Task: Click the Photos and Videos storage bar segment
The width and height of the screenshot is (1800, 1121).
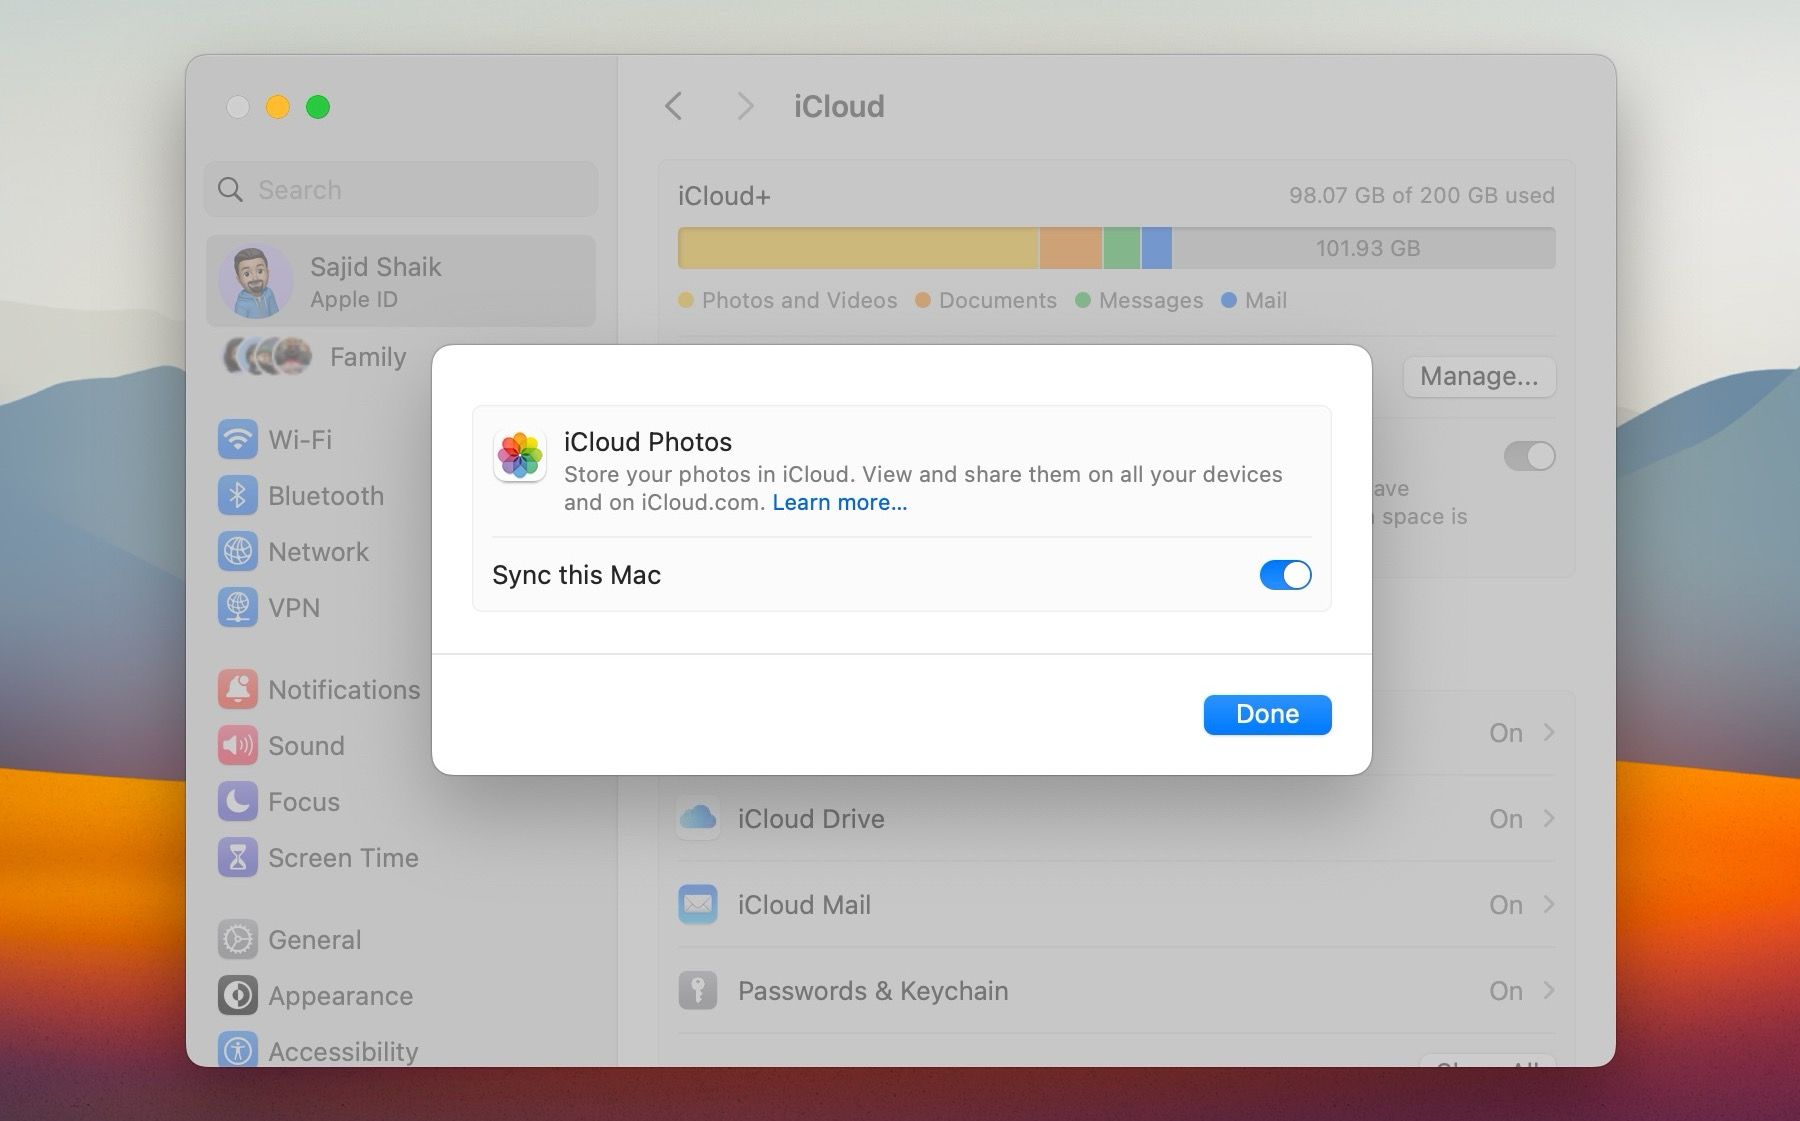Action: [860, 247]
